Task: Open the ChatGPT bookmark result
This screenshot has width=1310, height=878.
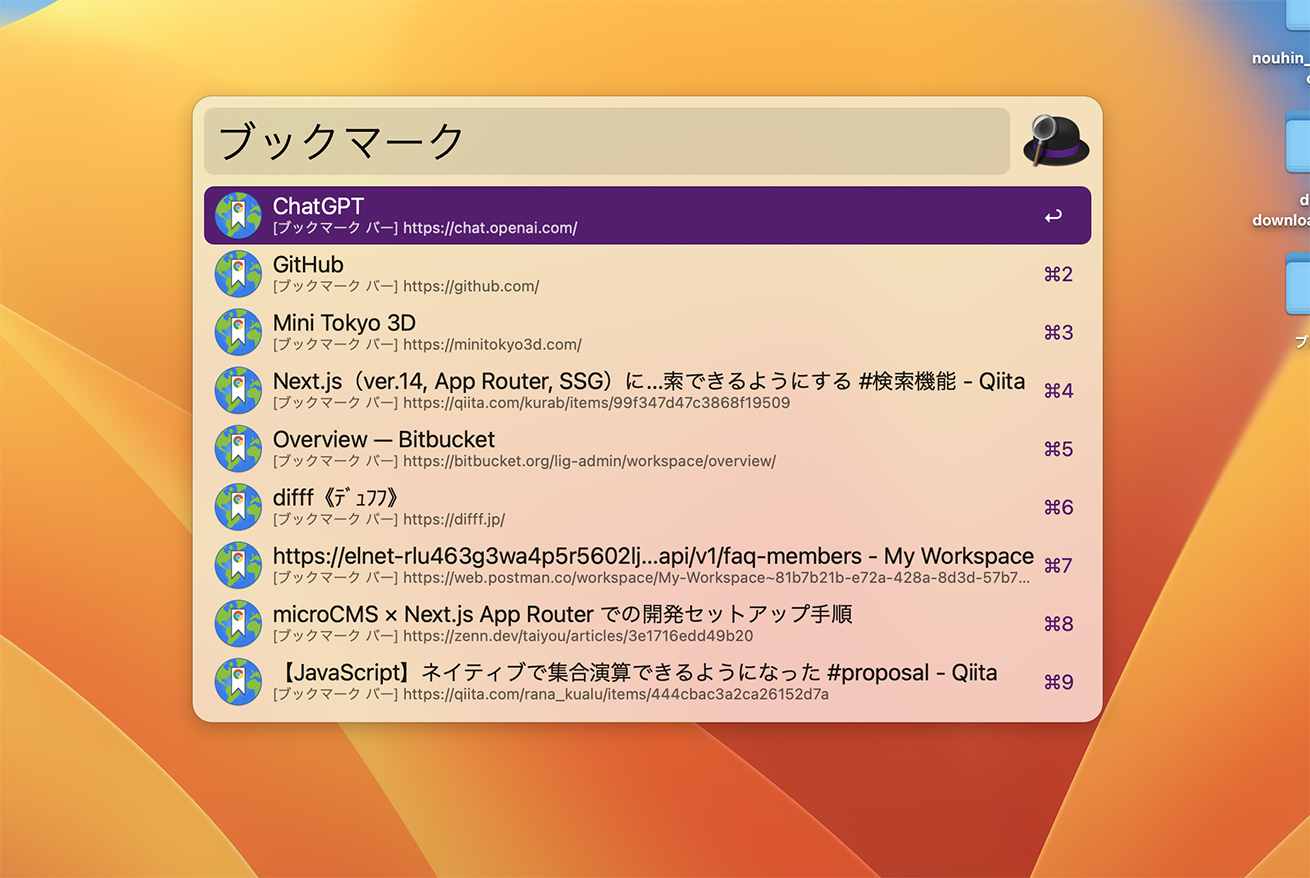Action: 647,215
